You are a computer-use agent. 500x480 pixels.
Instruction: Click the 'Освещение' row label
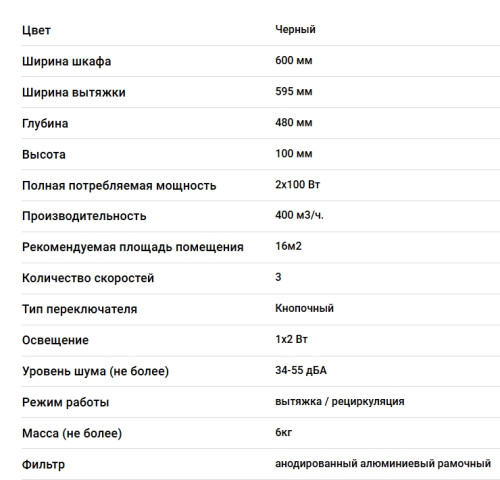pyautogui.click(x=55, y=340)
